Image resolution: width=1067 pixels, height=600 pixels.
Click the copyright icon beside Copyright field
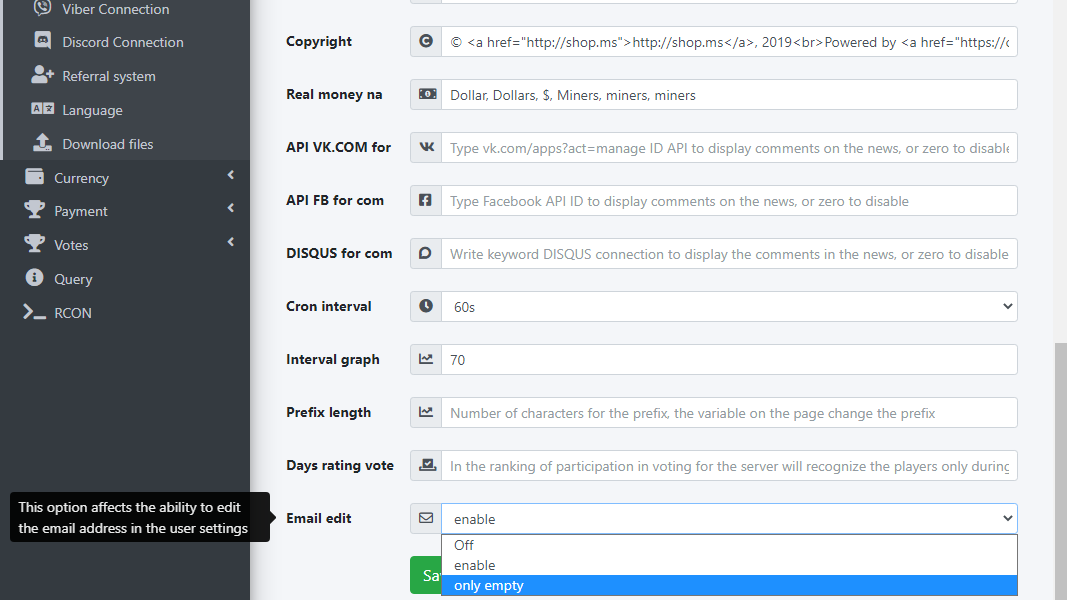click(426, 41)
